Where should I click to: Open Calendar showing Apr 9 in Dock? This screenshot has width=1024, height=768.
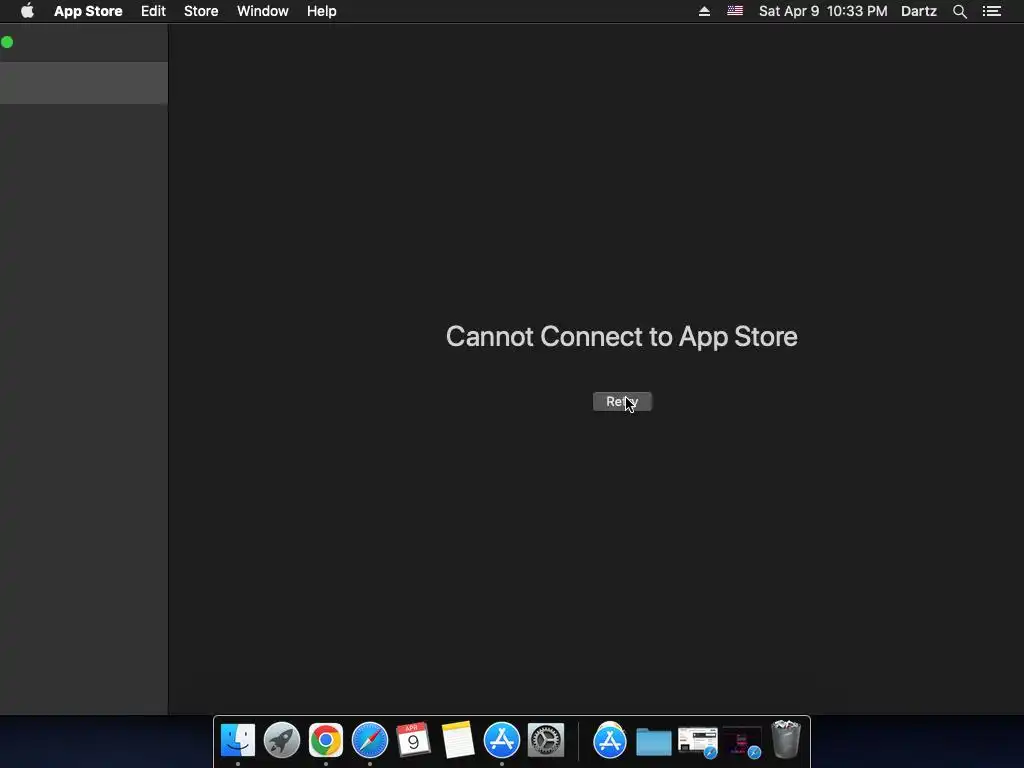point(413,740)
